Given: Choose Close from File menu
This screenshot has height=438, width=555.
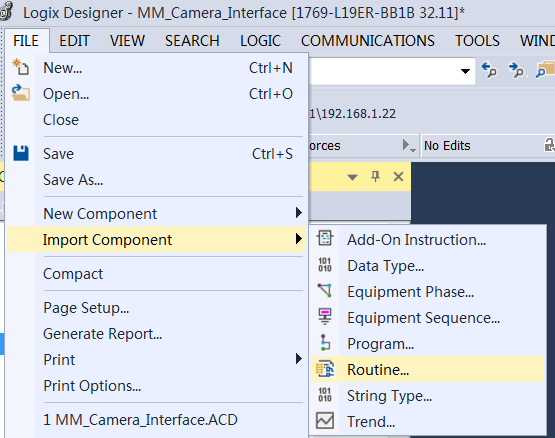Looking at the screenshot, I should pyautogui.click(x=156, y=120).
